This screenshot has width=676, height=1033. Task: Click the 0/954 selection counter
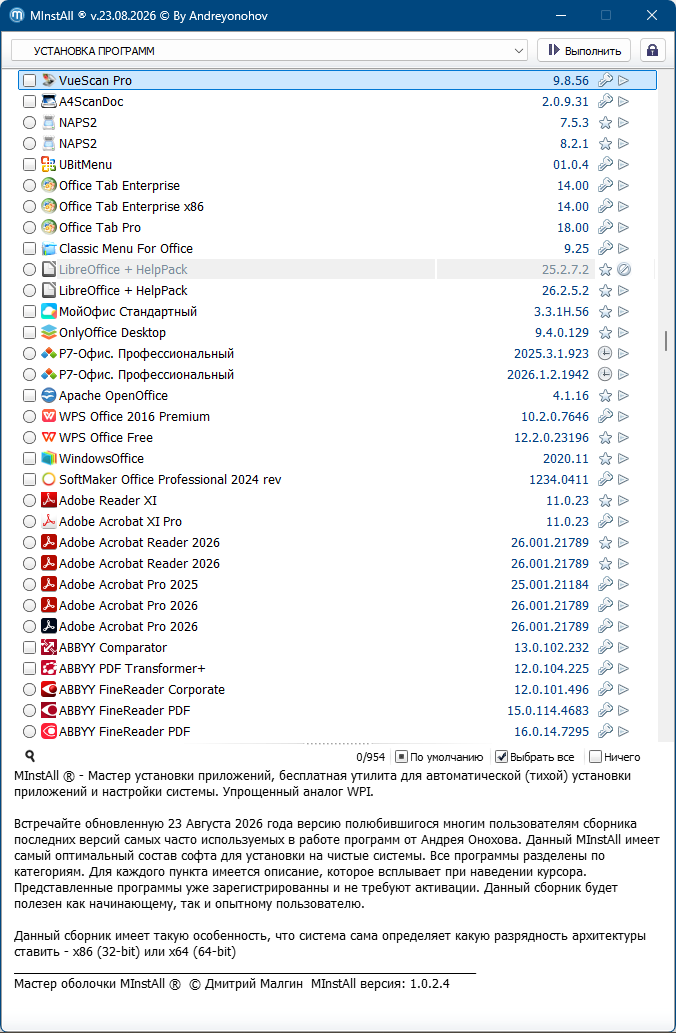click(370, 758)
